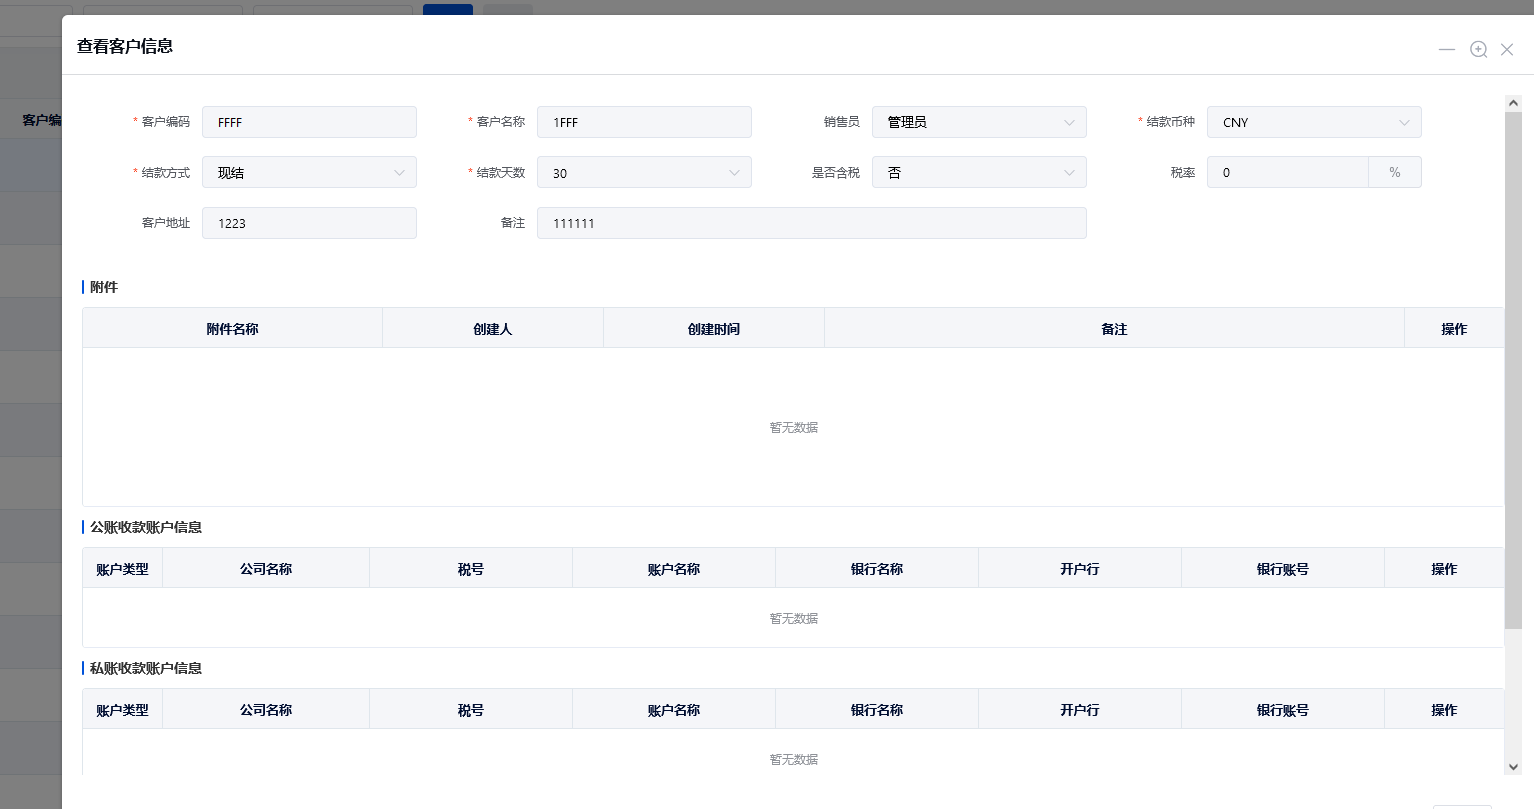Select the 备注 field containing 111111

pyautogui.click(x=811, y=223)
